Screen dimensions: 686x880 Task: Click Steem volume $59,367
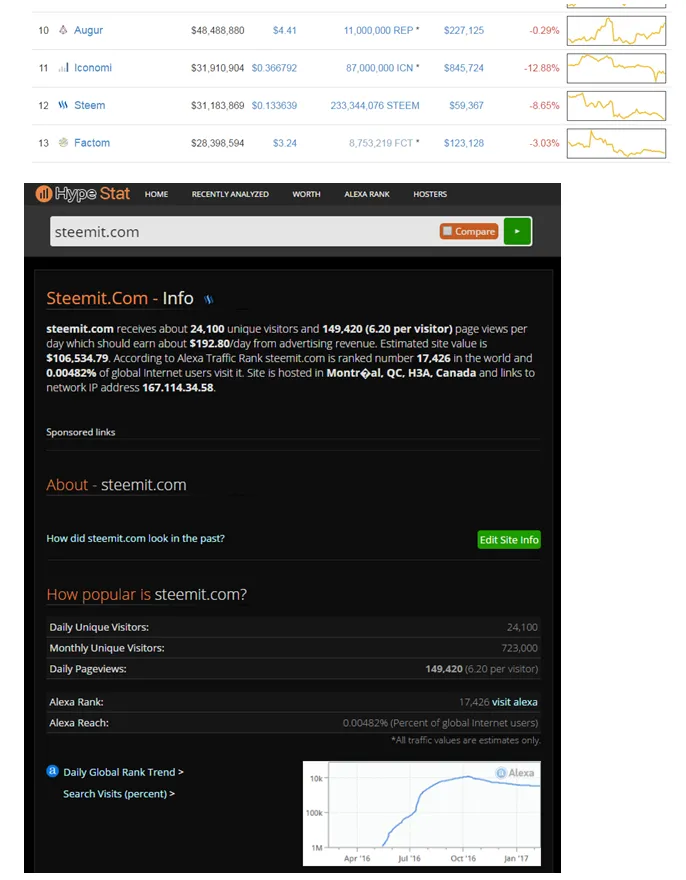(x=466, y=106)
